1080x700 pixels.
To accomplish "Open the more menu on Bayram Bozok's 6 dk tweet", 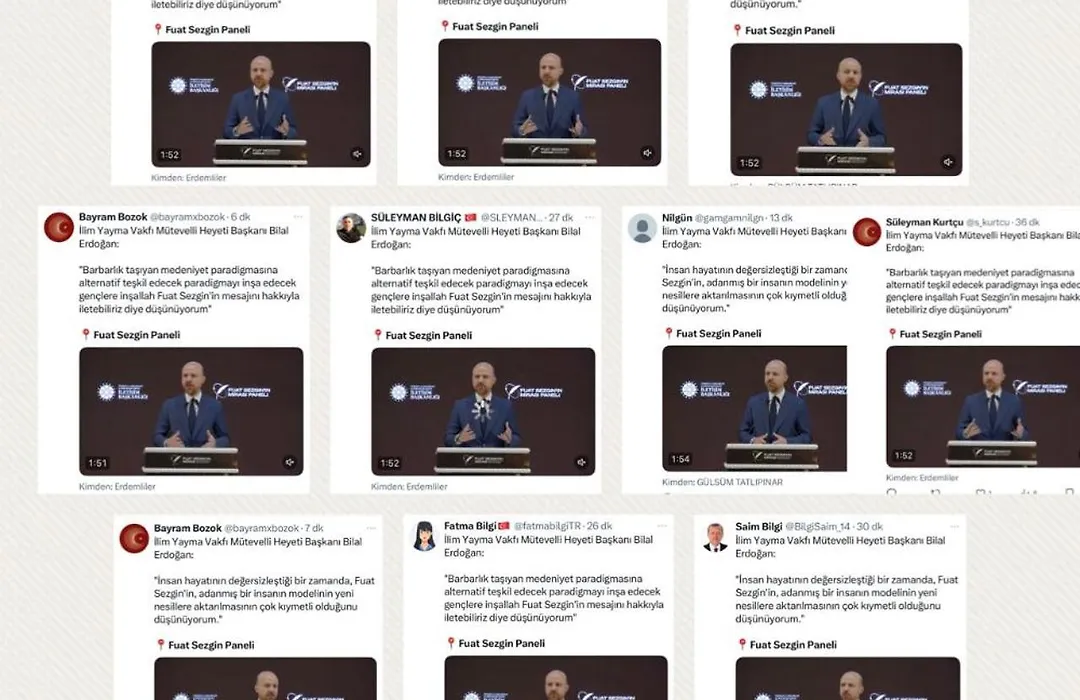I will [298, 216].
